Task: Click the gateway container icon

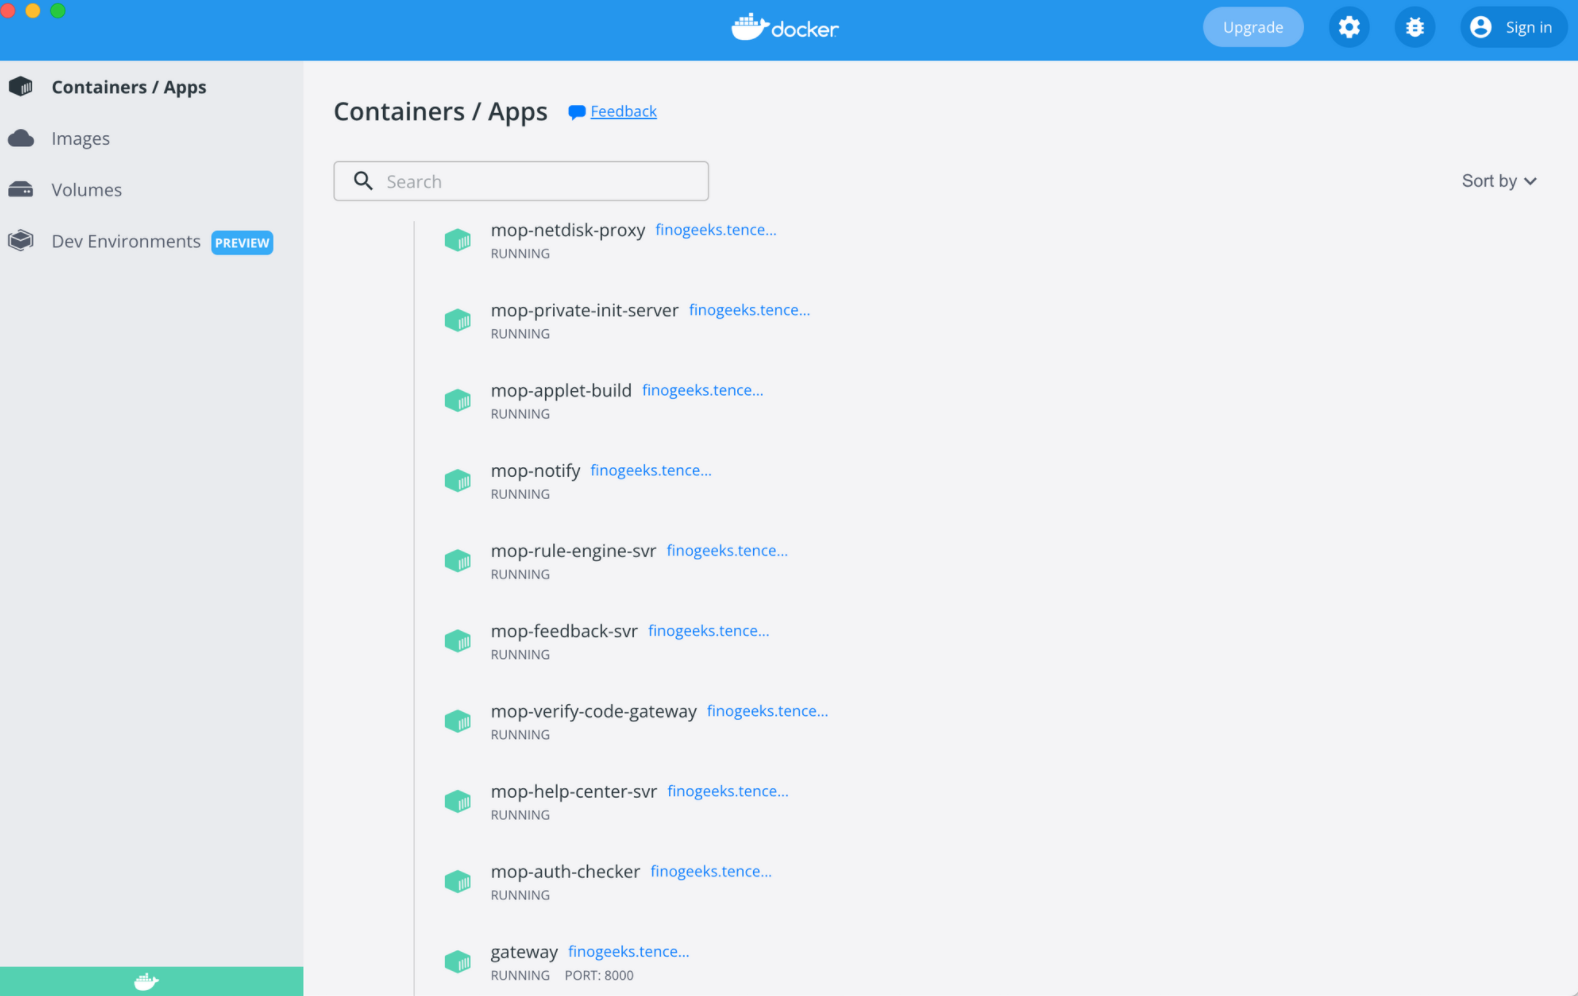Action: [458, 962]
